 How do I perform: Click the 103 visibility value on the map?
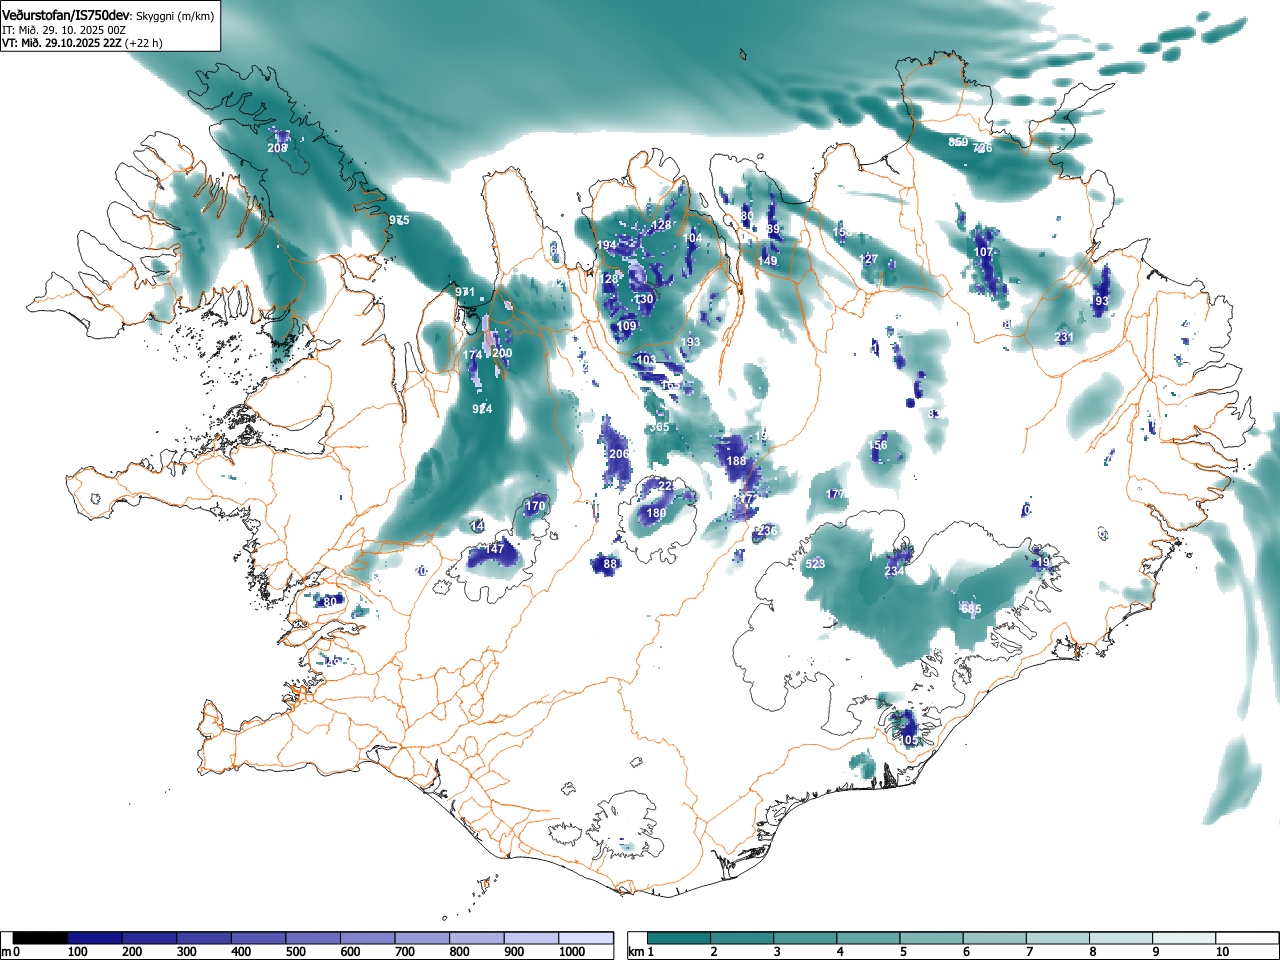click(646, 361)
